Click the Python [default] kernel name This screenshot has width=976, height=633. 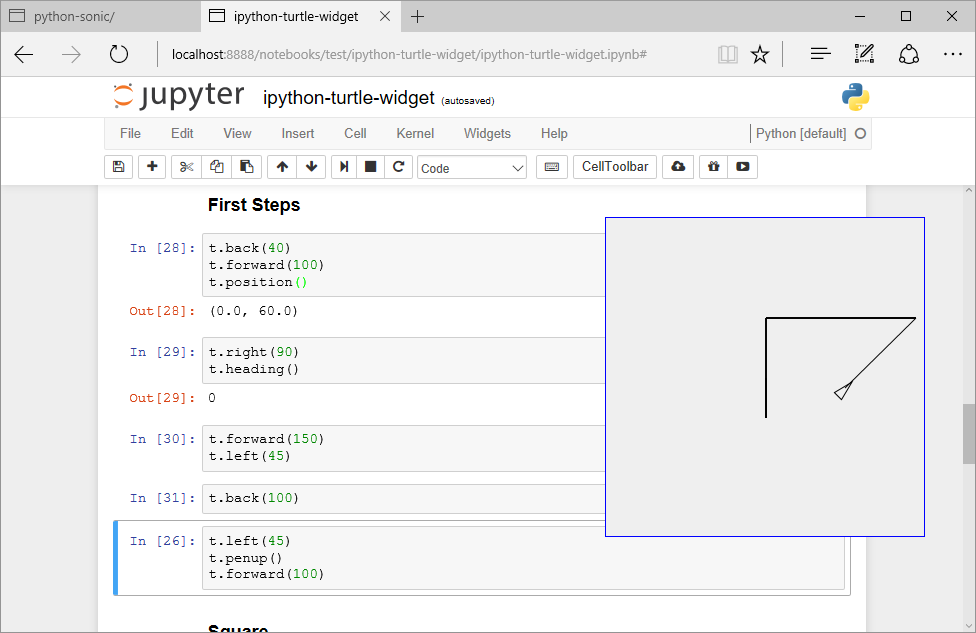point(801,133)
